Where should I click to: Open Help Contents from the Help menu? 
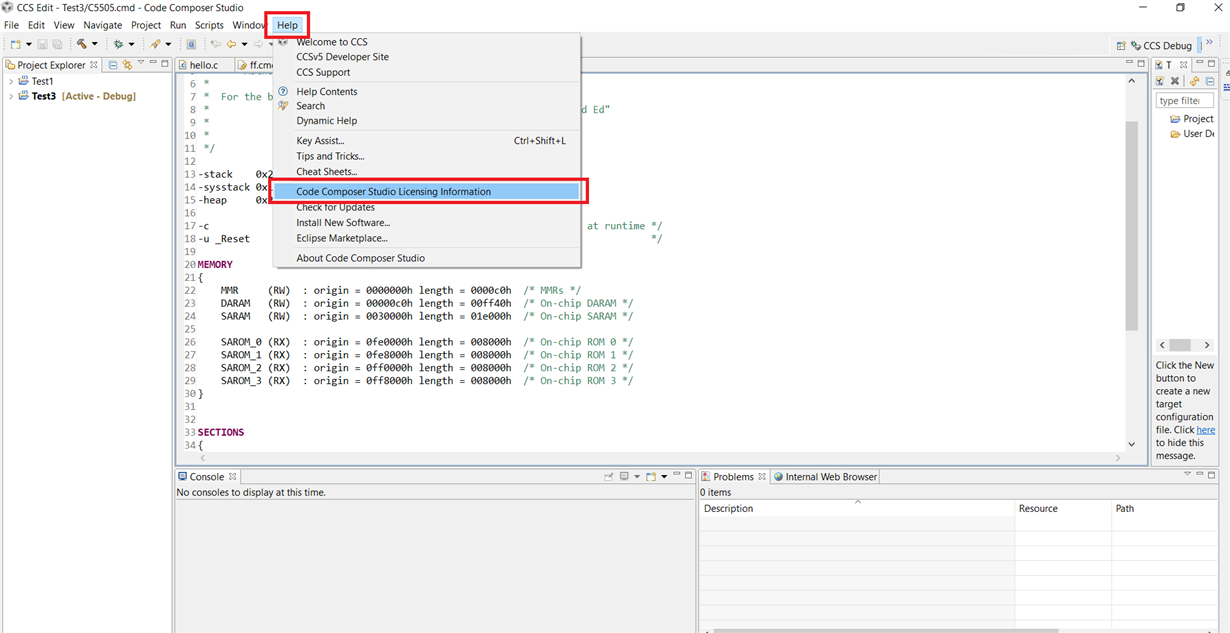click(427, 91)
